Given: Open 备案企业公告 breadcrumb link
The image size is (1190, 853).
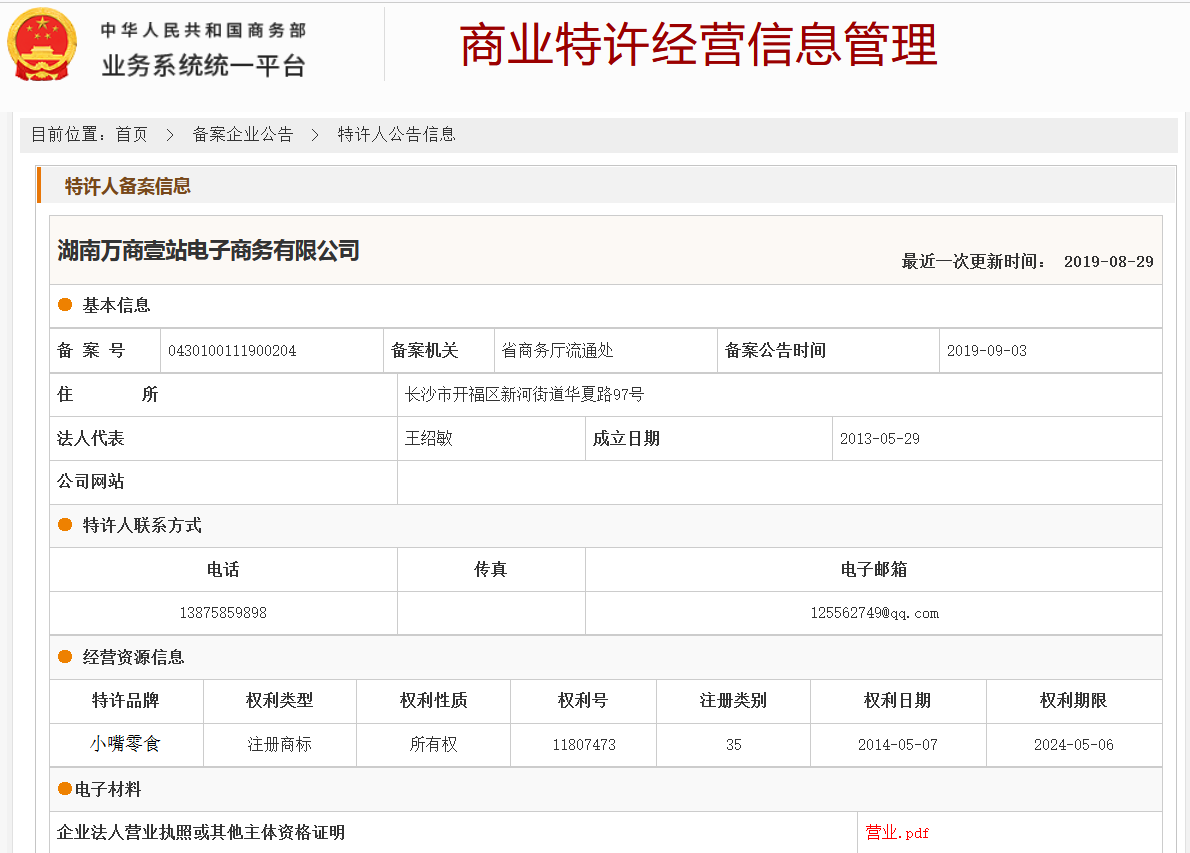Looking at the screenshot, I should tap(243, 134).
